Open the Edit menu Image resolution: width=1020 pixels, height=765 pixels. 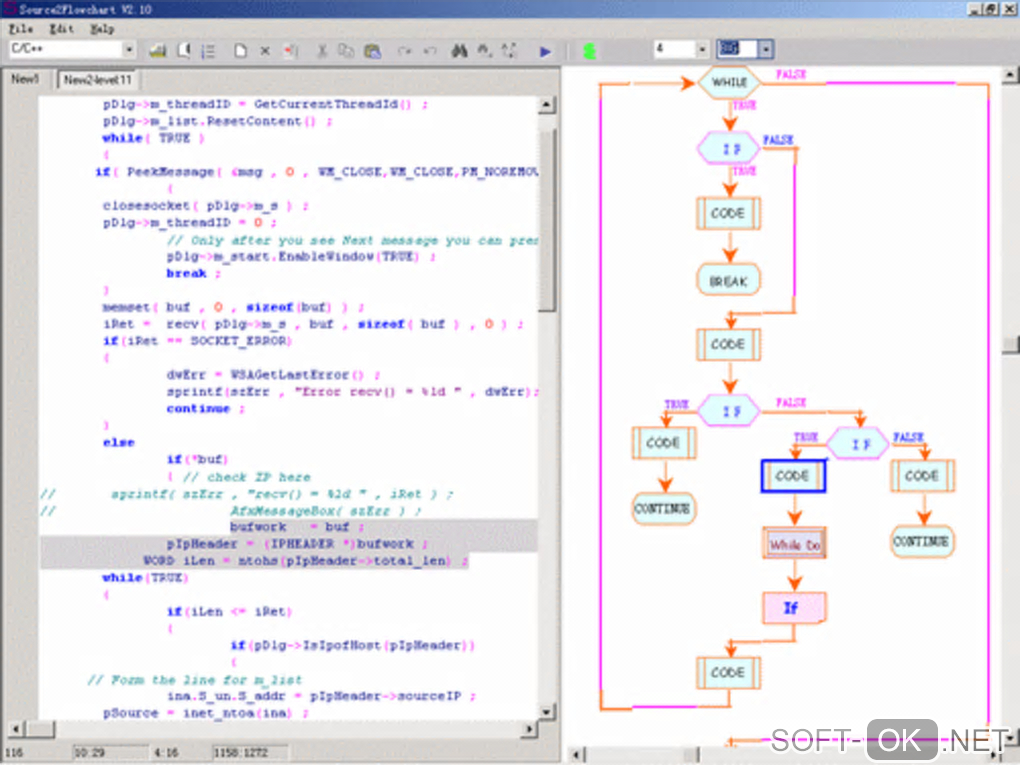coord(61,29)
